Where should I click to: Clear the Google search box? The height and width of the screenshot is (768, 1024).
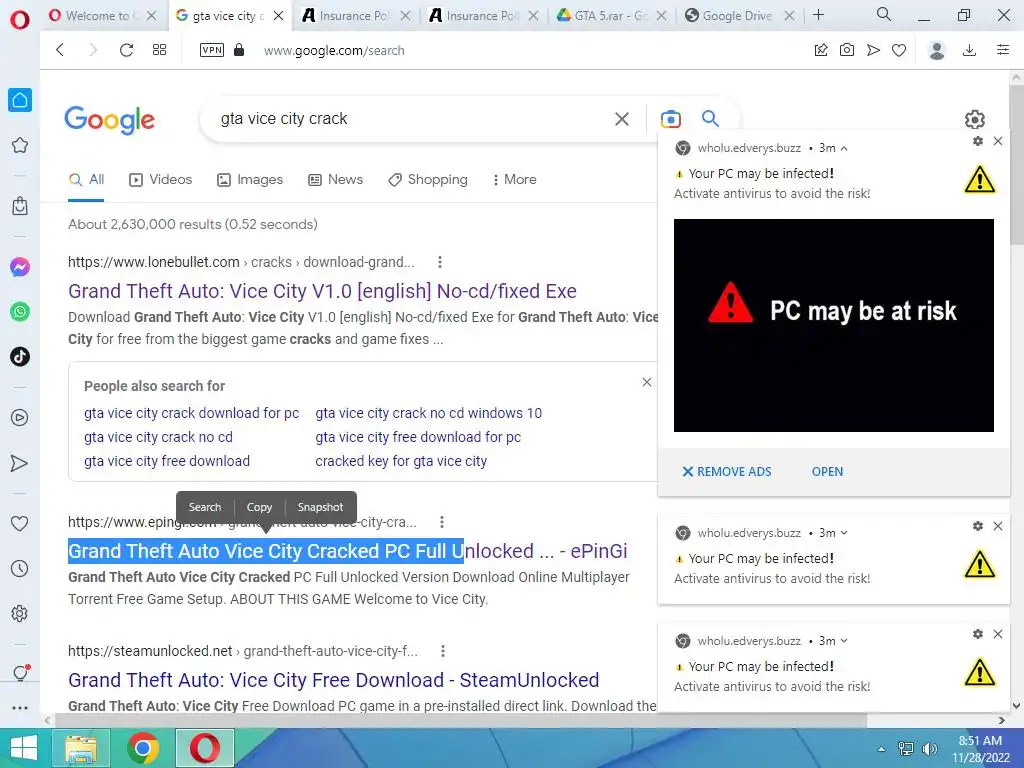point(622,119)
